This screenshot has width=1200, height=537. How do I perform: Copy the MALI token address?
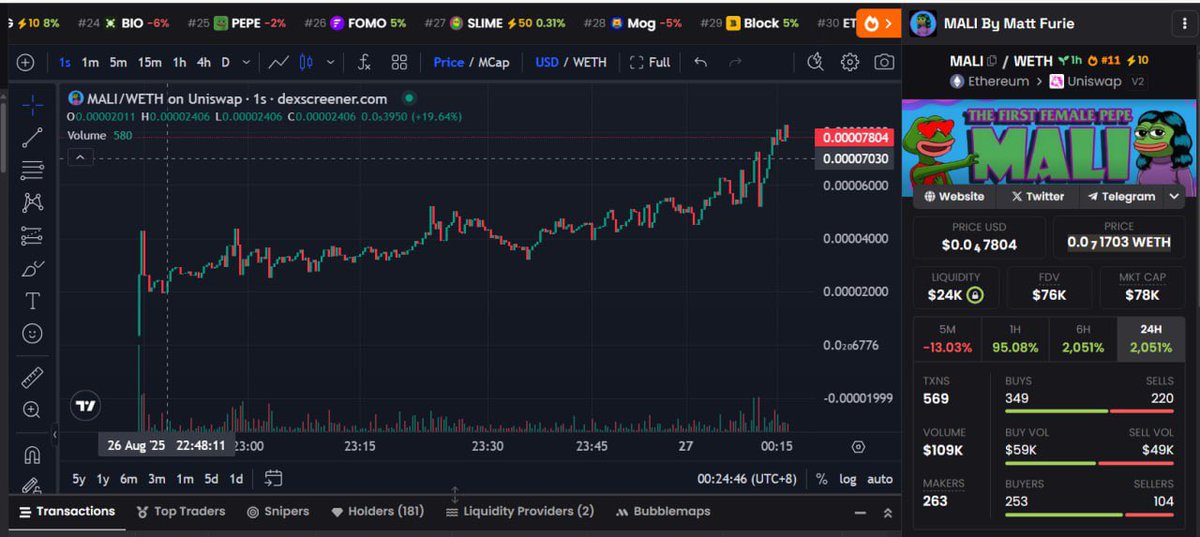pos(992,62)
